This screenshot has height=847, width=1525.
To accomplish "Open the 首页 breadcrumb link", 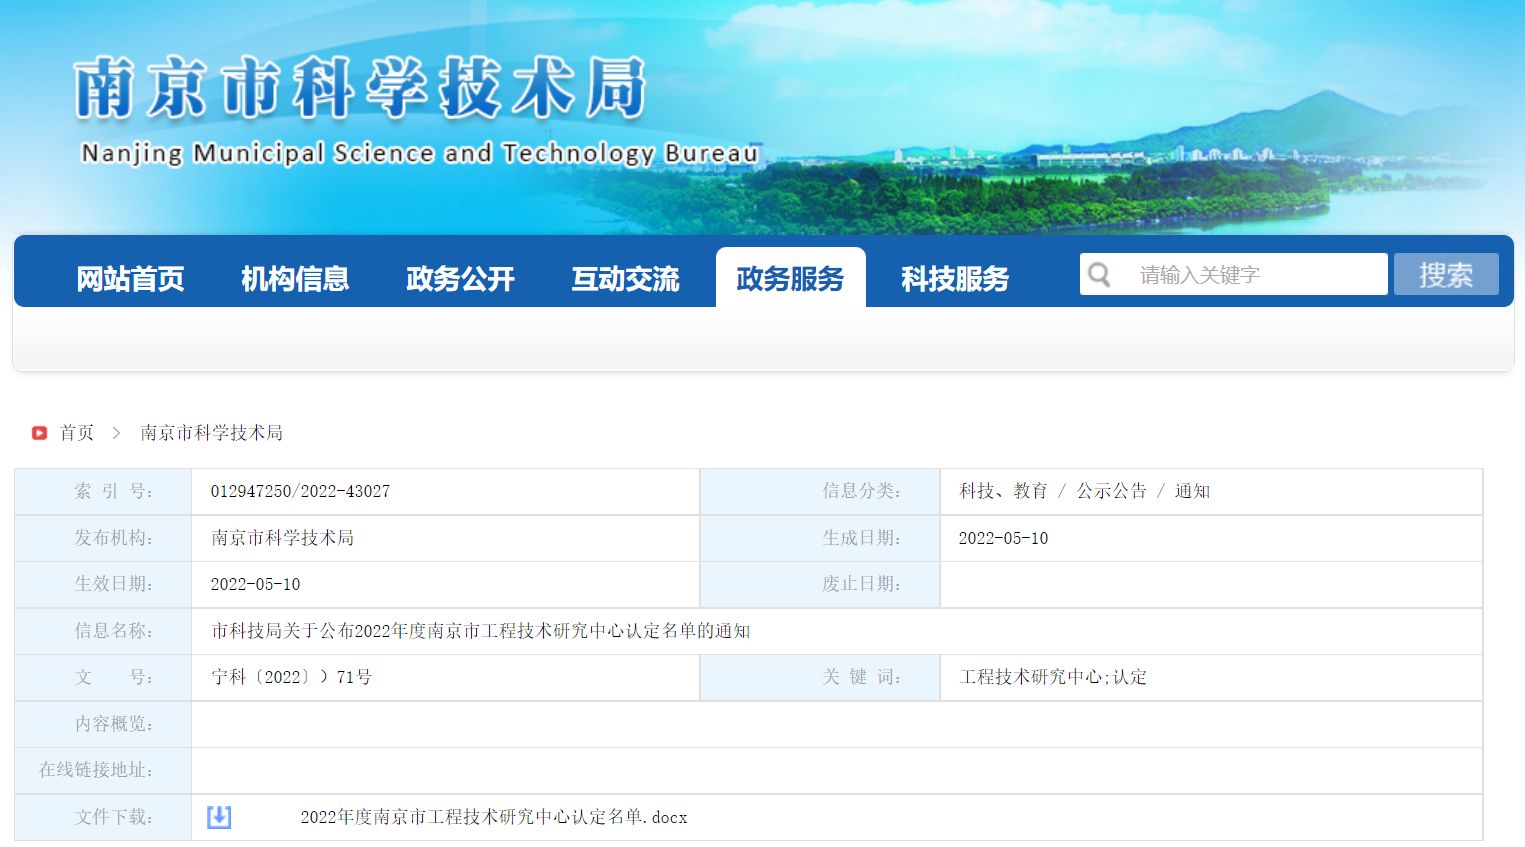I will point(77,432).
